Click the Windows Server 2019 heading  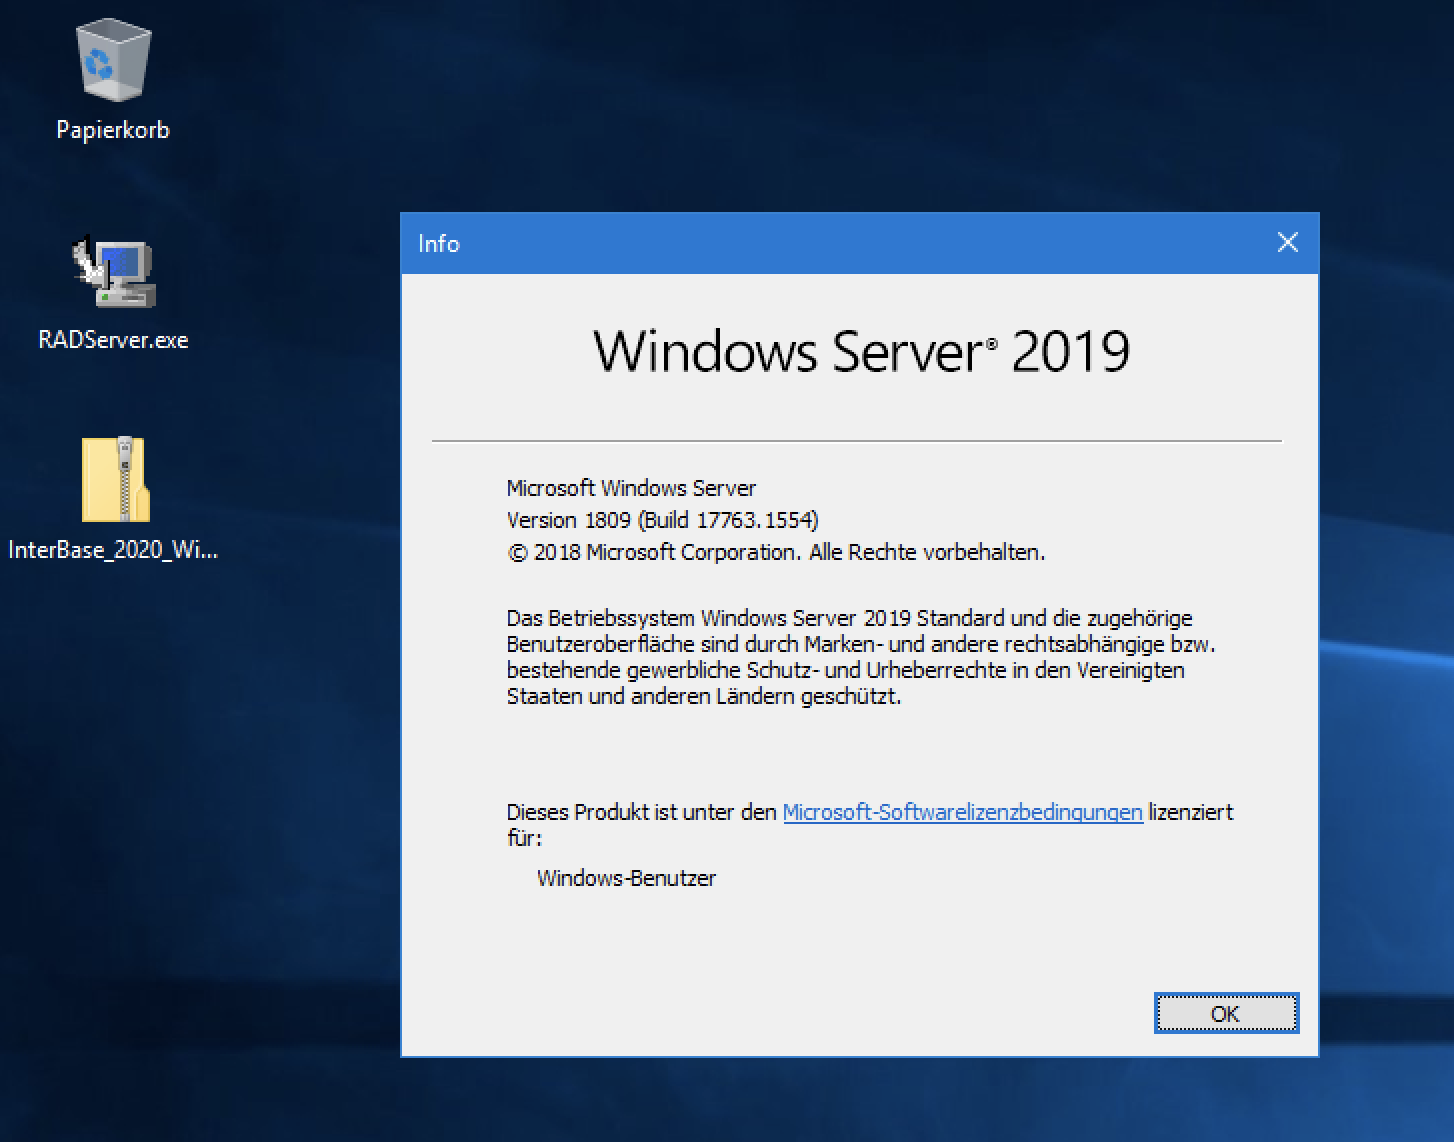861,351
